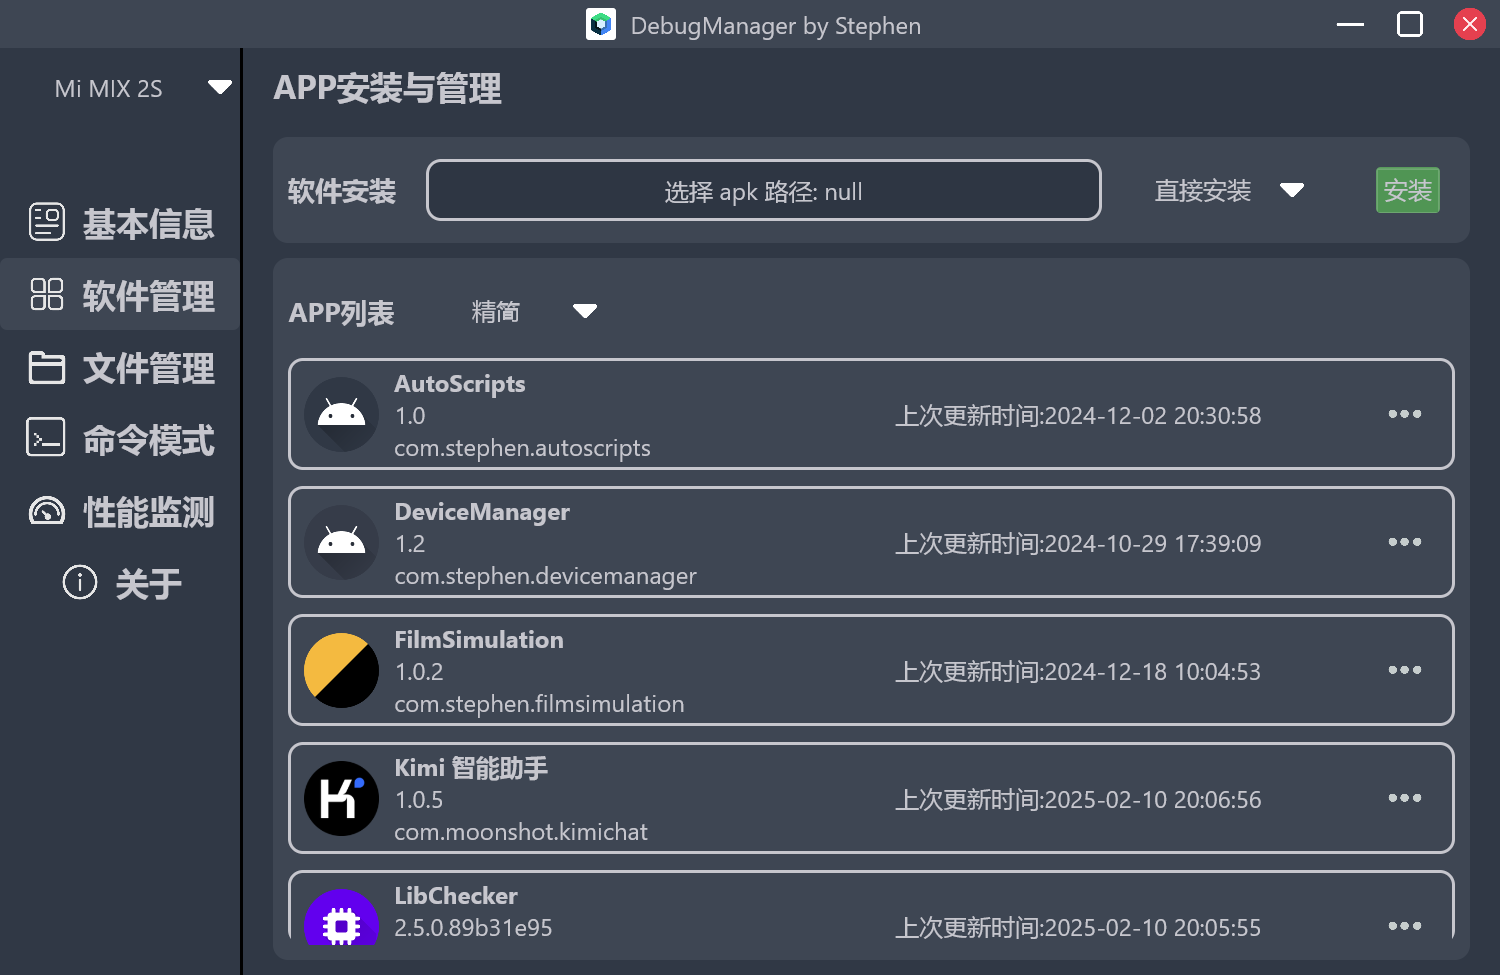Open options menu for LibChecker entry
This screenshot has width=1500, height=975.
pyautogui.click(x=1404, y=926)
